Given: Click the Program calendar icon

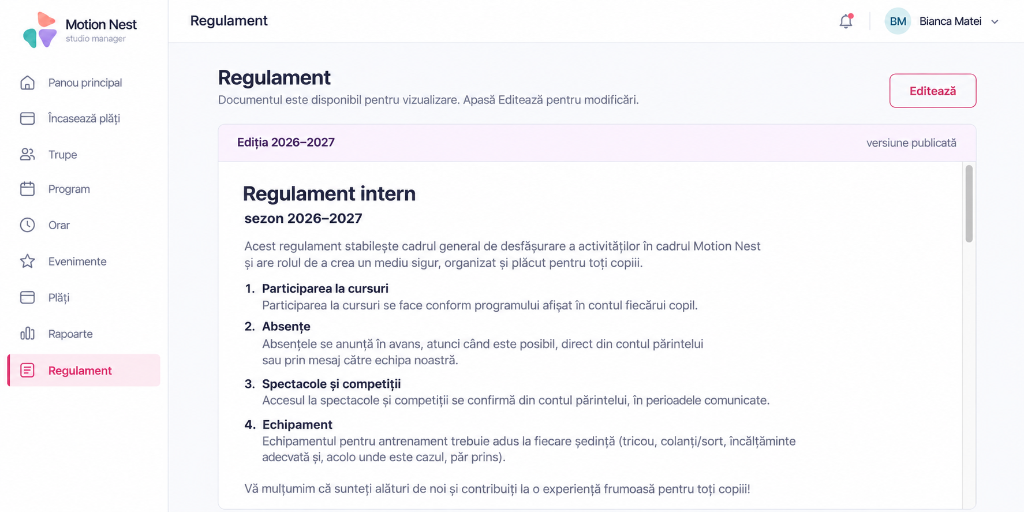Looking at the screenshot, I should 27,189.
